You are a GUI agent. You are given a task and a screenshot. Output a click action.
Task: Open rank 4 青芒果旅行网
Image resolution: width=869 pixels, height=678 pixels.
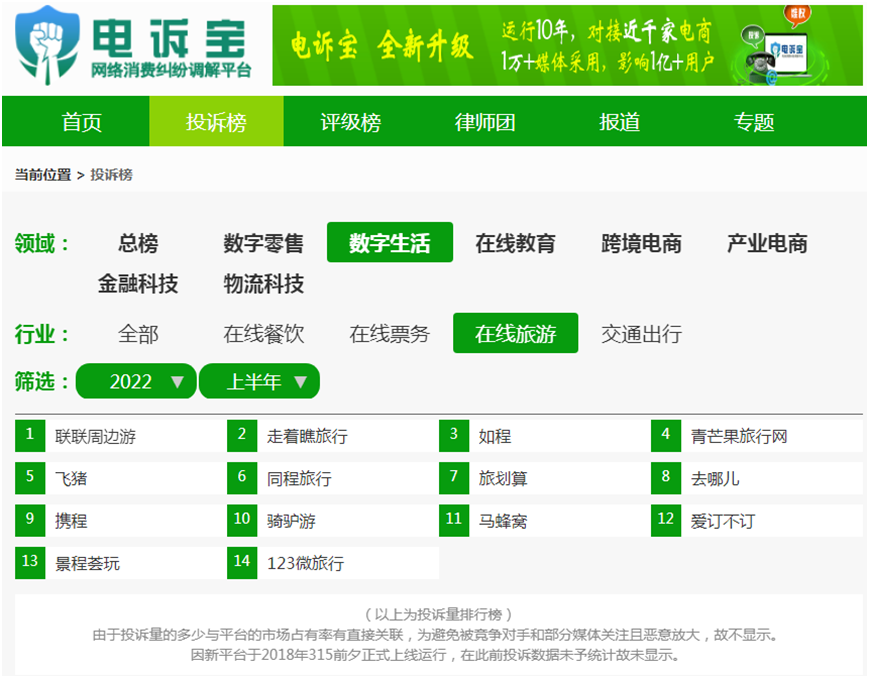[x=757, y=436]
